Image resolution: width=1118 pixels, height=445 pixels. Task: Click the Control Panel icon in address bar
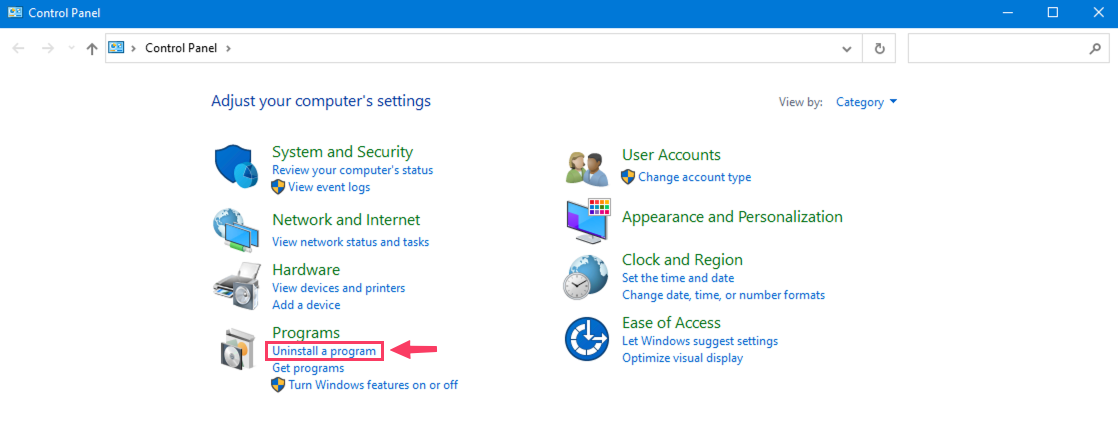pyautogui.click(x=116, y=48)
